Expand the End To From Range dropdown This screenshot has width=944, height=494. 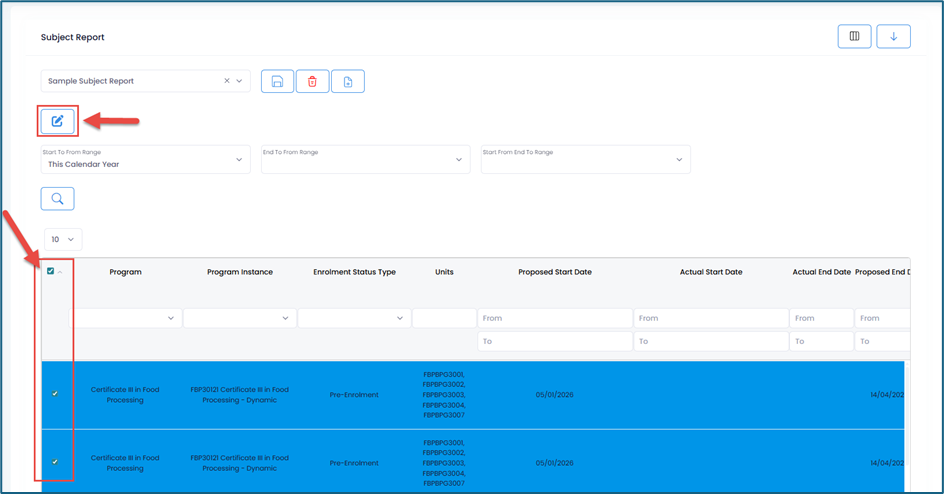pyautogui.click(x=365, y=159)
